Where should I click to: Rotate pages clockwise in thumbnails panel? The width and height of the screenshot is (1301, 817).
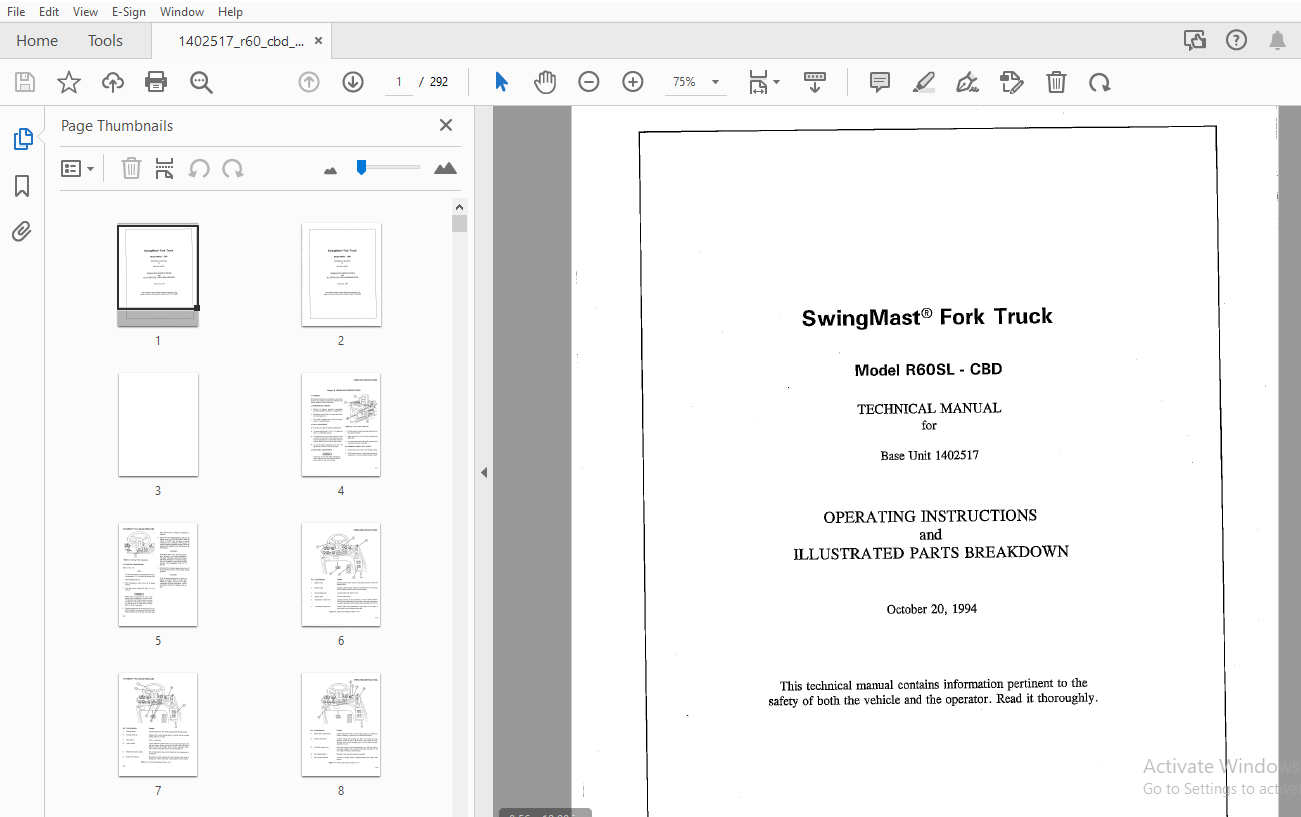pos(233,168)
